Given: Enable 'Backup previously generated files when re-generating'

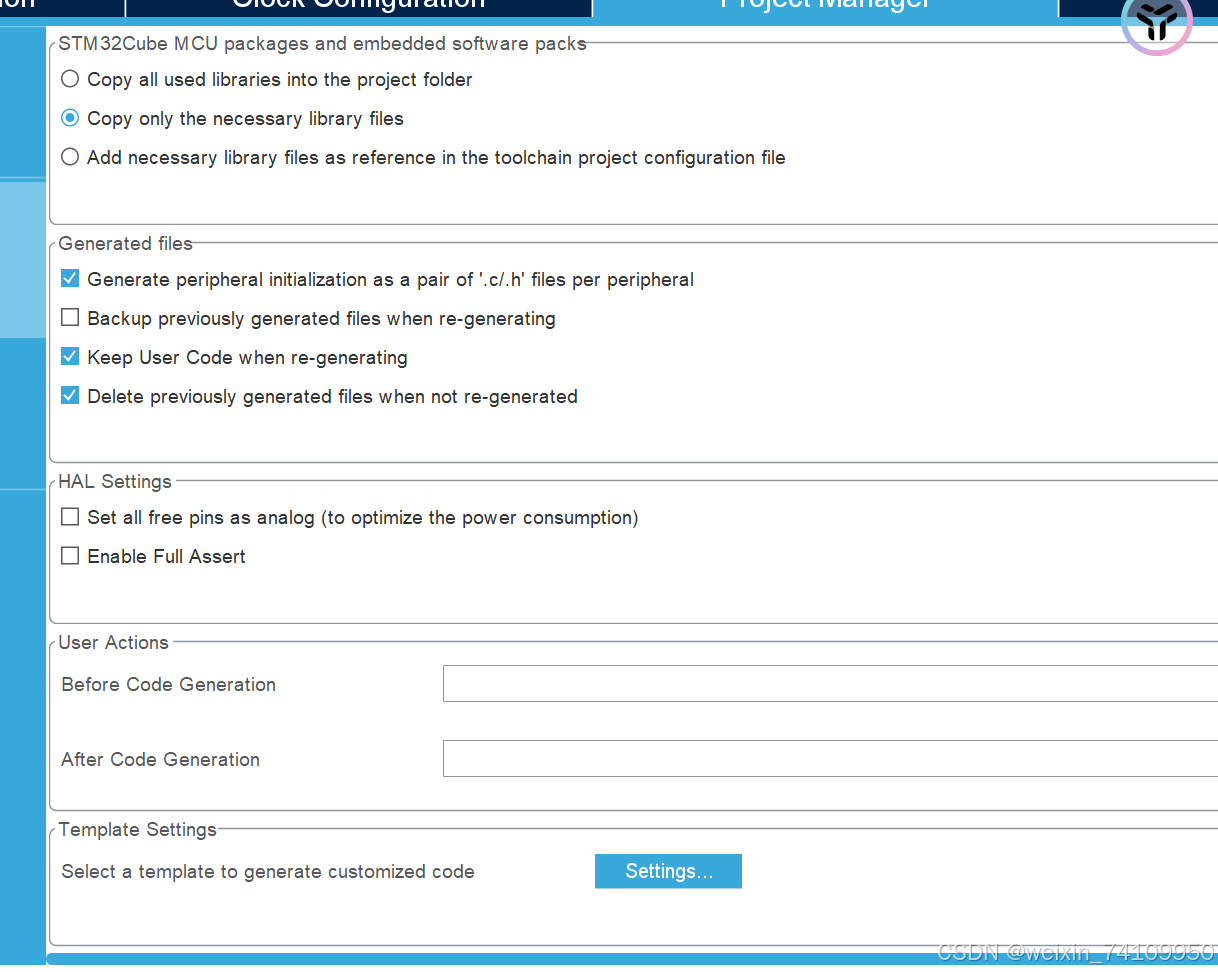Looking at the screenshot, I should (x=70, y=318).
